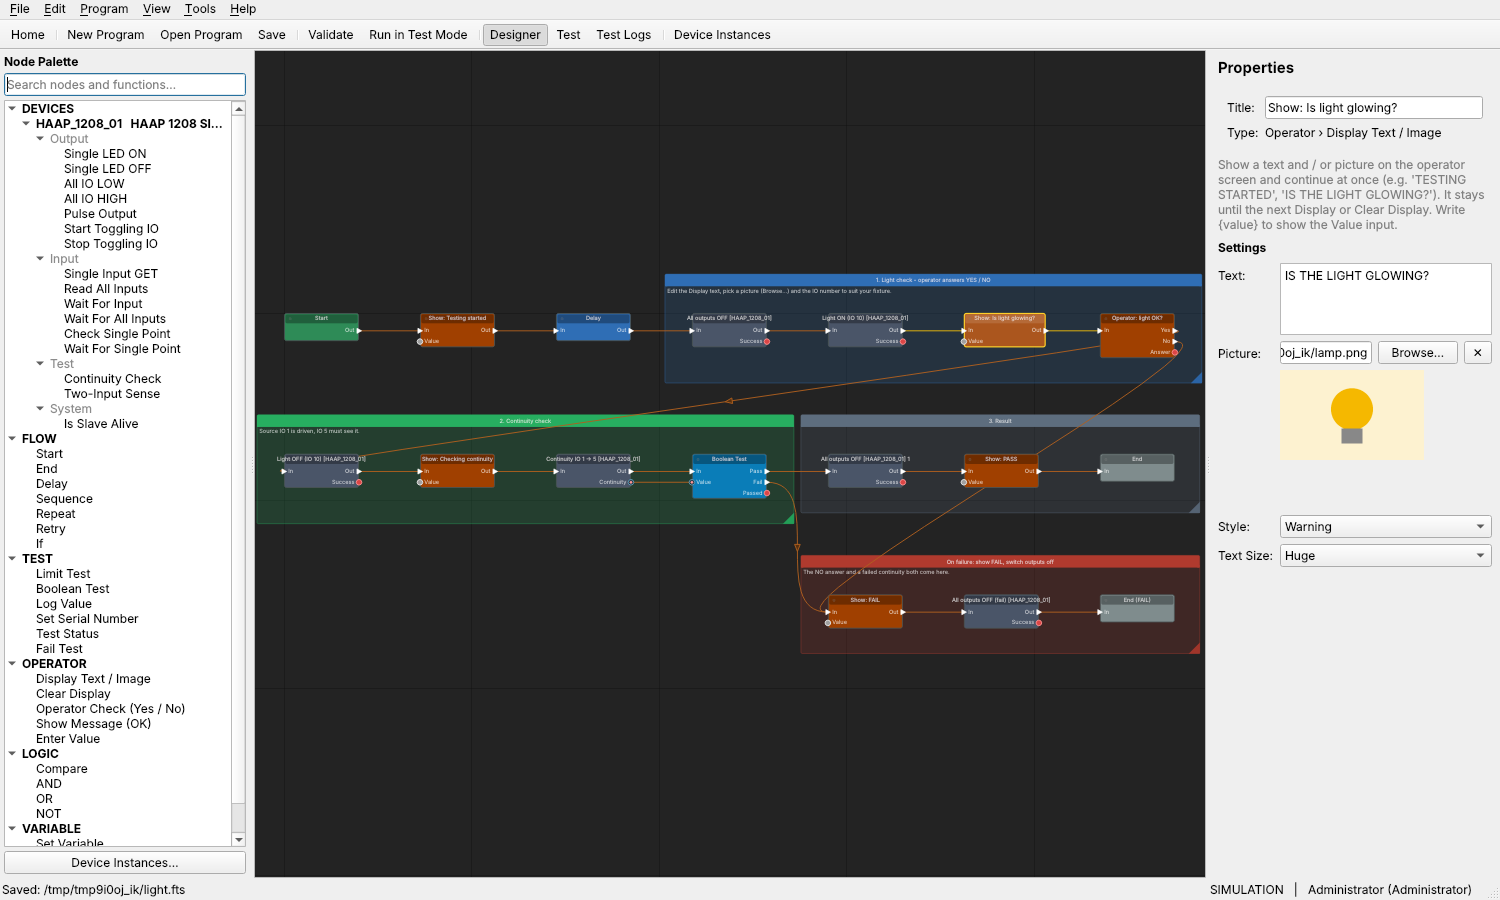Collapse the DEVICES category in the palette
The height and width of the screenshot is (900, 1500).
point(12,109)
